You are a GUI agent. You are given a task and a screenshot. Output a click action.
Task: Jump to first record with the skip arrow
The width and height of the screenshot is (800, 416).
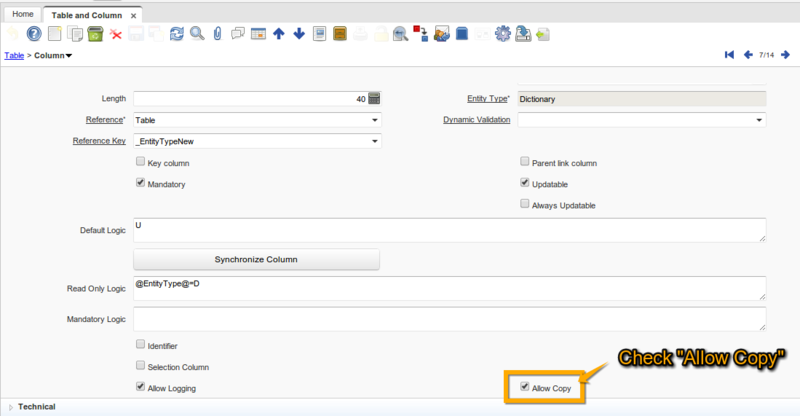[730, 55]
